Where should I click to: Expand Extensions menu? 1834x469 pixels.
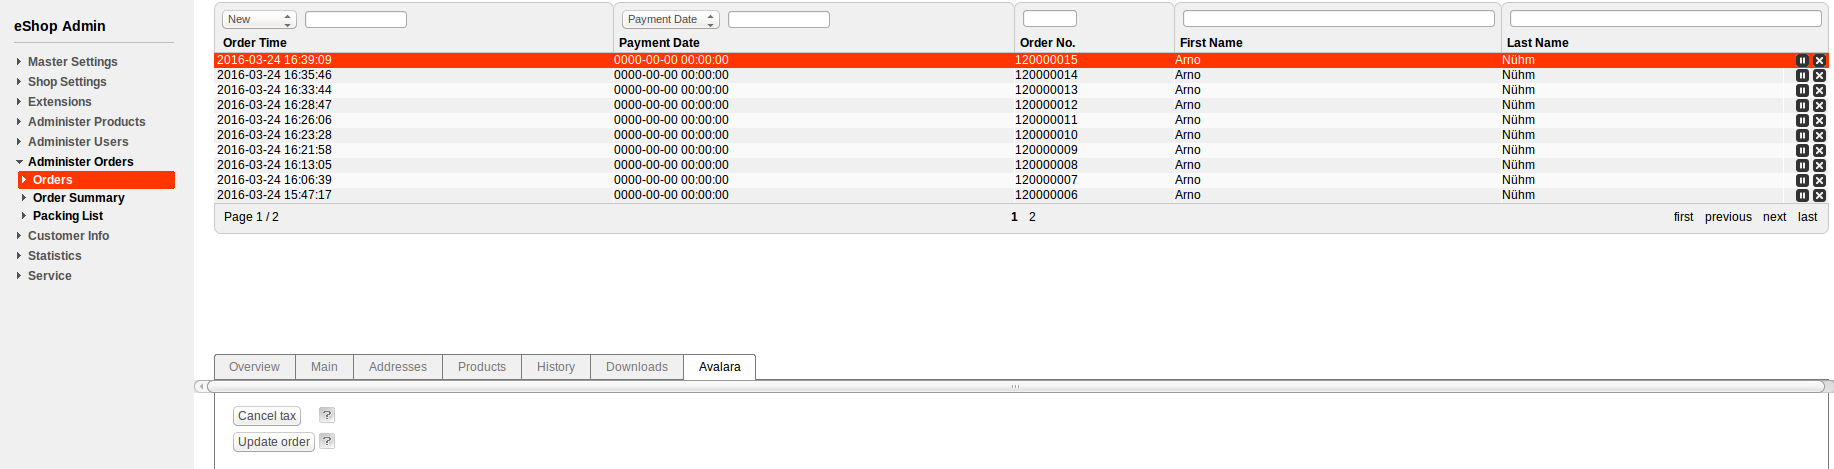(x=59, y=102)
